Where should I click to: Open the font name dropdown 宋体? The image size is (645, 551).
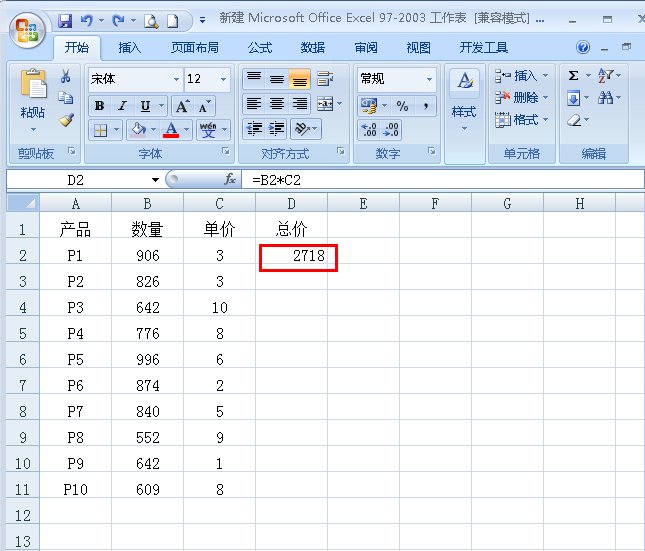tap(176, 79)
